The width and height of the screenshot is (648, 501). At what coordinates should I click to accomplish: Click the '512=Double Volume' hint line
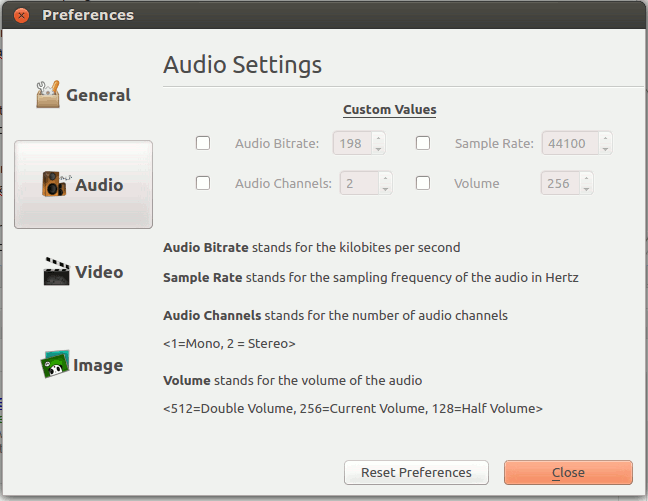coord(353,408)
